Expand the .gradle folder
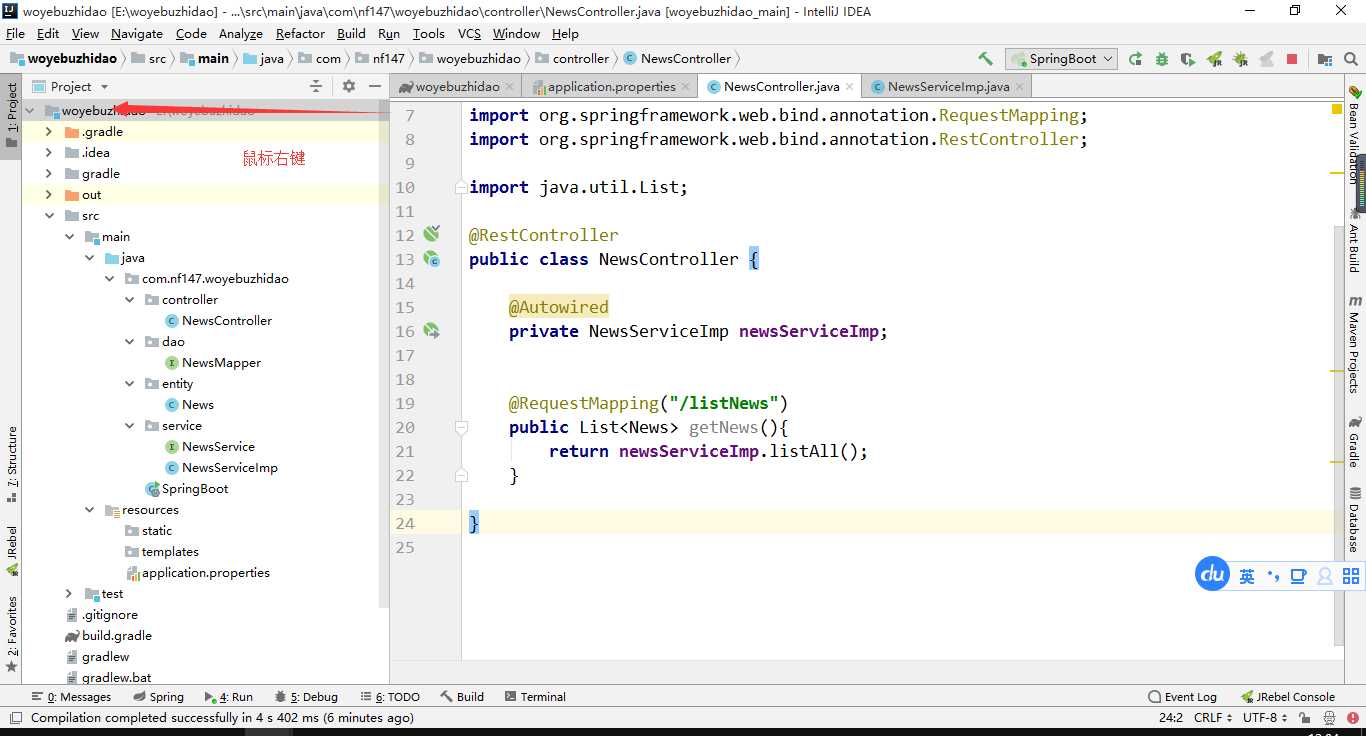 49,132
